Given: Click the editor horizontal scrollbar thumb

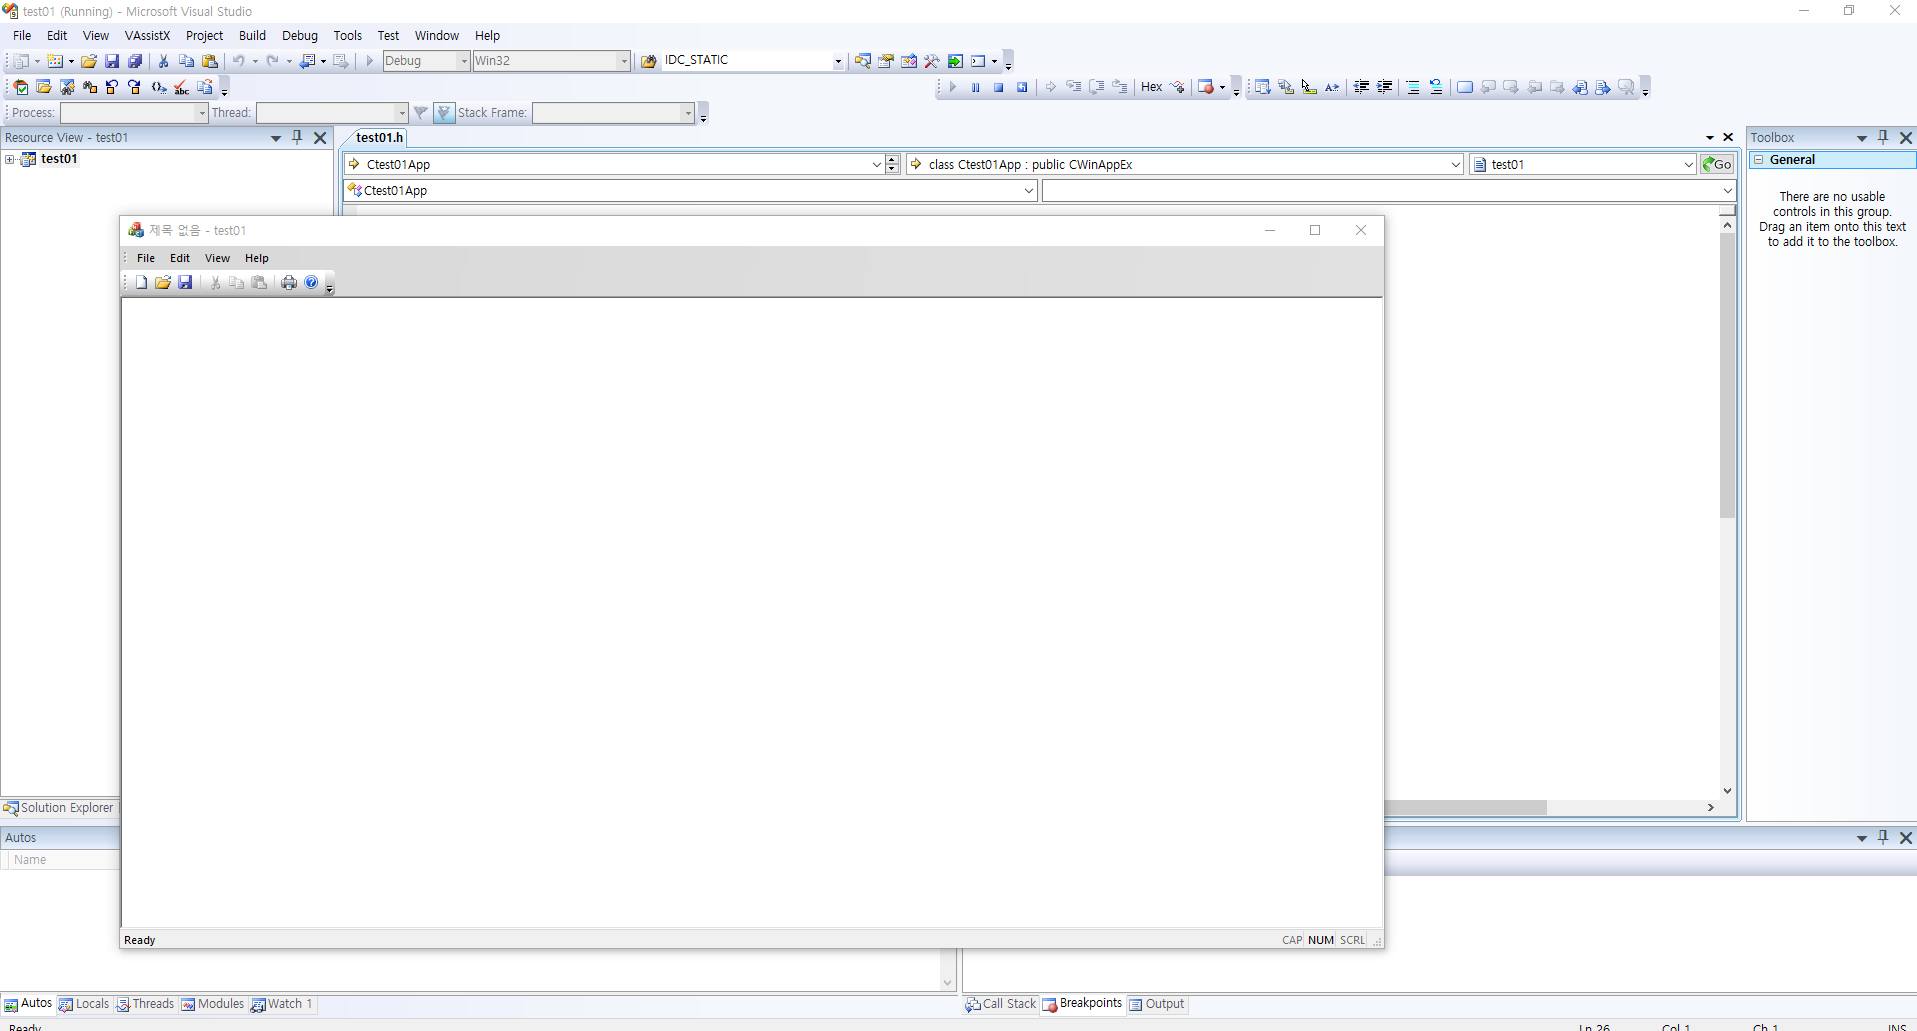Looking at the screenshot, I should click(1465, 807).
